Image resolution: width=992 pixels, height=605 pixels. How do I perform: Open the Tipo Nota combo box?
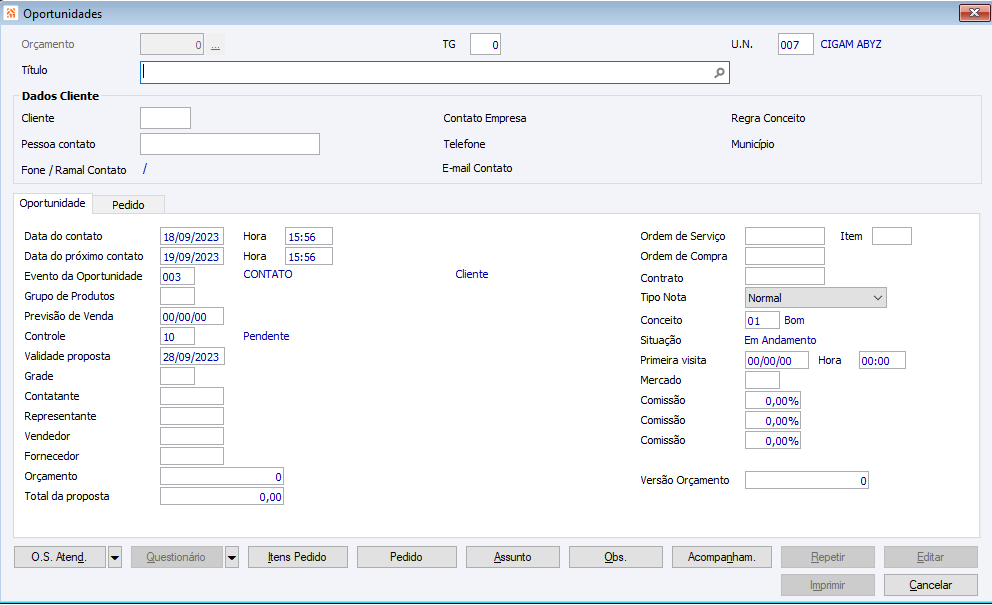coord(816,298)
